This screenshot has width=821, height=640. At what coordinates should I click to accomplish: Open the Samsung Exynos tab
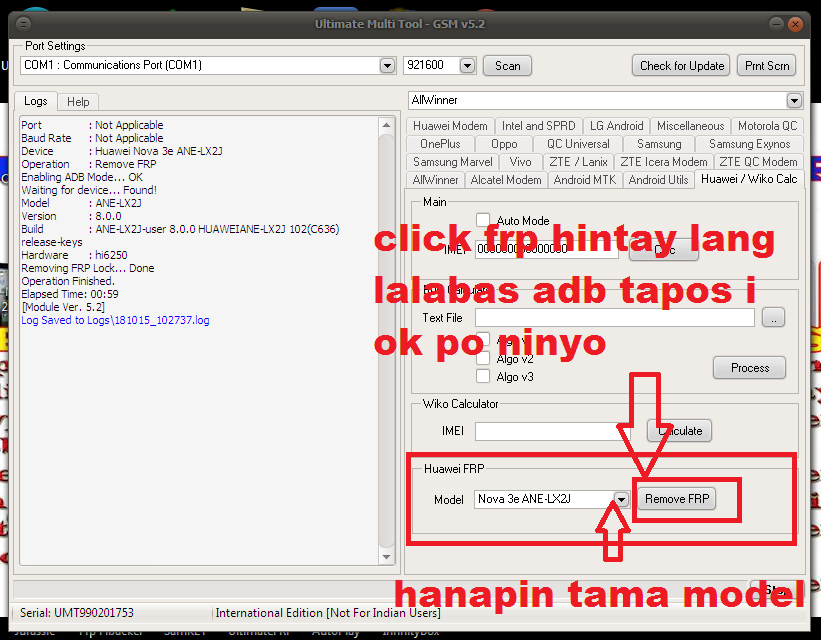[749, 144]
